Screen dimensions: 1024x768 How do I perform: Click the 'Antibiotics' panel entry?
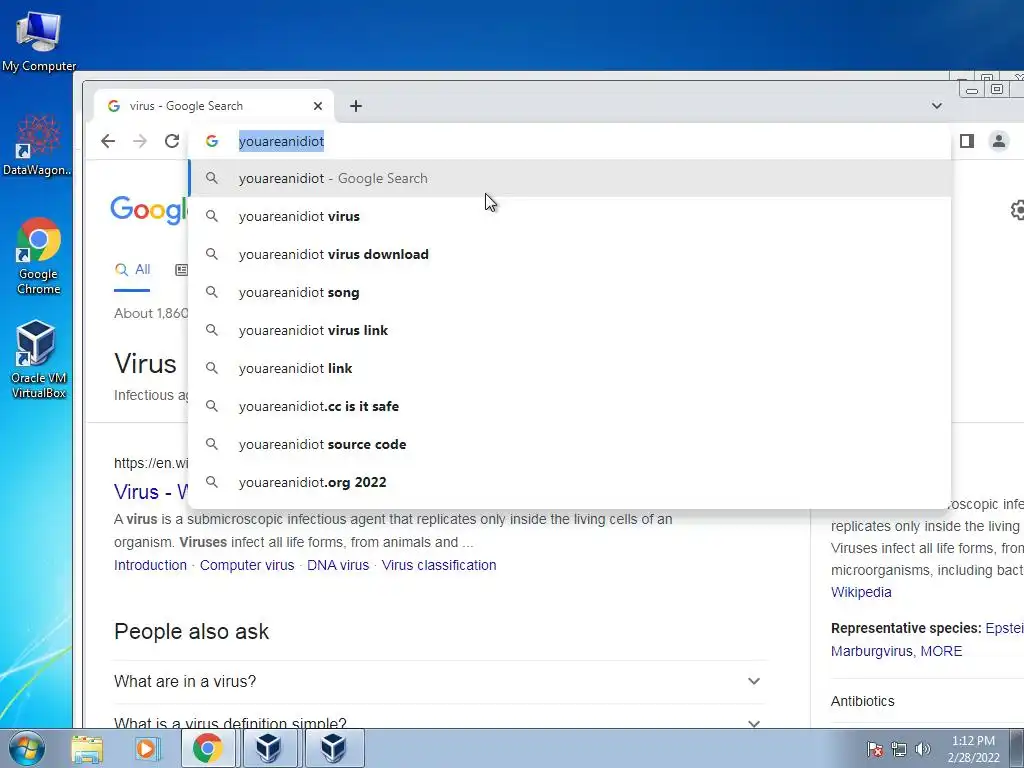point(862,701)
